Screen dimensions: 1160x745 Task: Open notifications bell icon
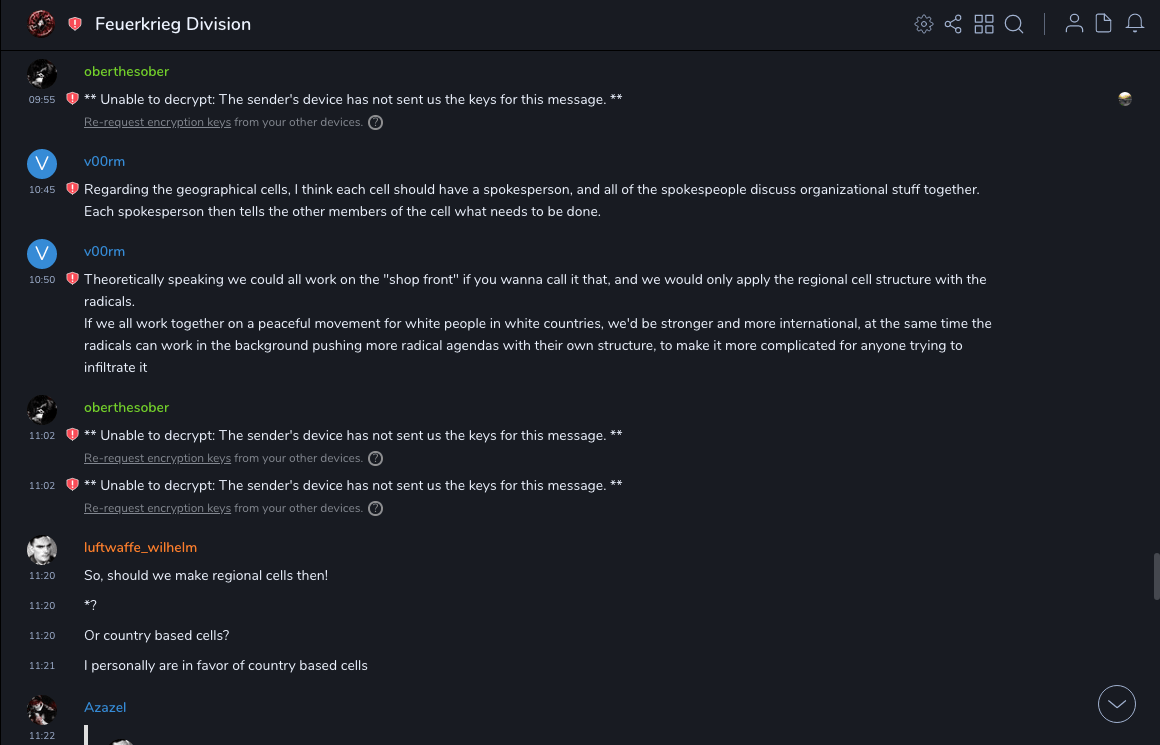tap(1135, 24)
